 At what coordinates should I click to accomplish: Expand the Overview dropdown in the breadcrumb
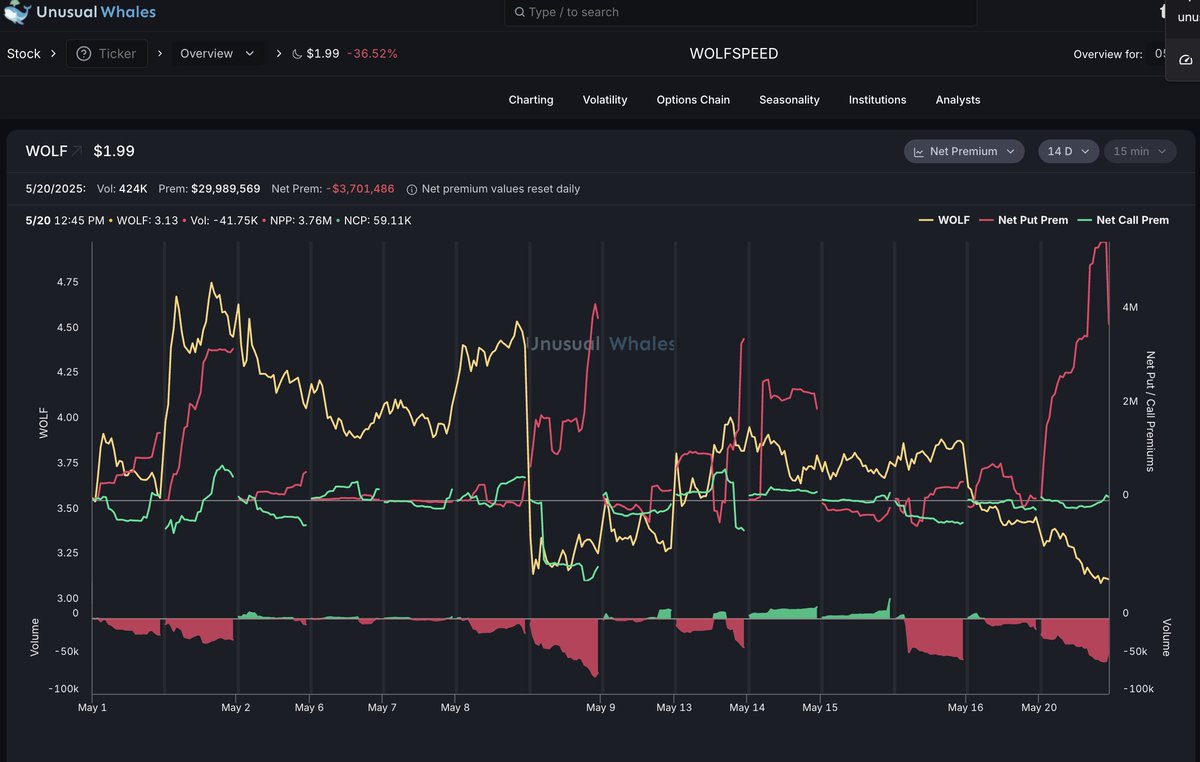click(x=217, y=54)
